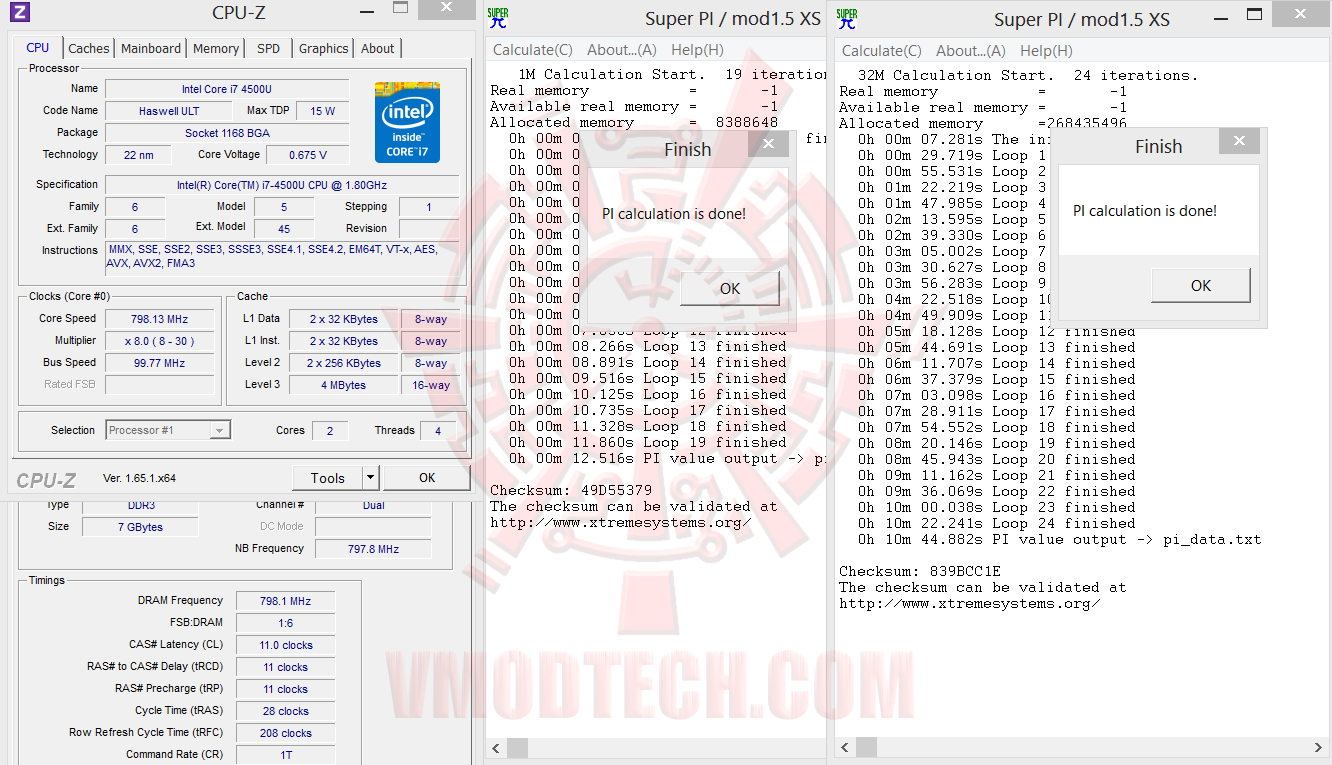
Task: Click the Cores value '2'
Action: click(x=329, y=431)
